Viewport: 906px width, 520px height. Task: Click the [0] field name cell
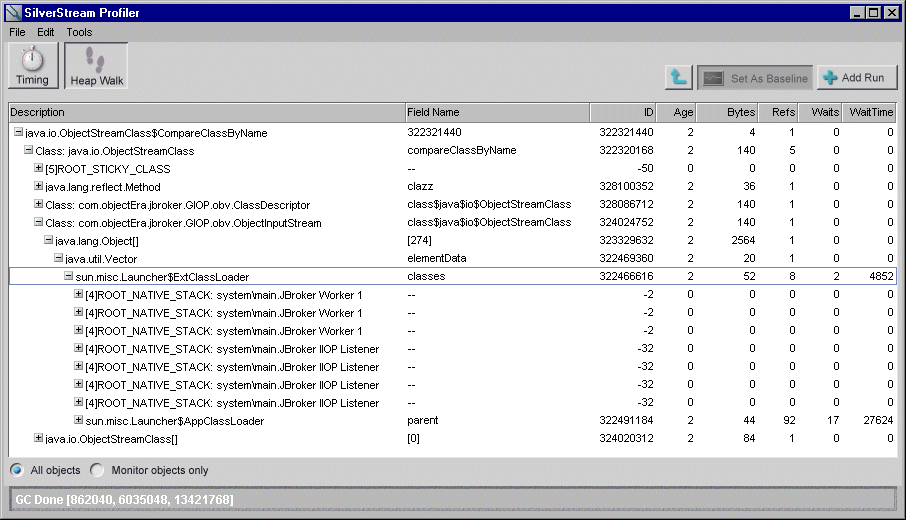413,438
